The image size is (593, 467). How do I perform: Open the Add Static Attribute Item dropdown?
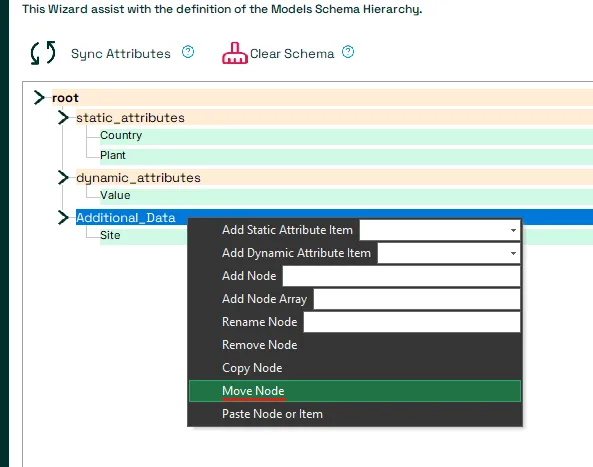(440, 230)
